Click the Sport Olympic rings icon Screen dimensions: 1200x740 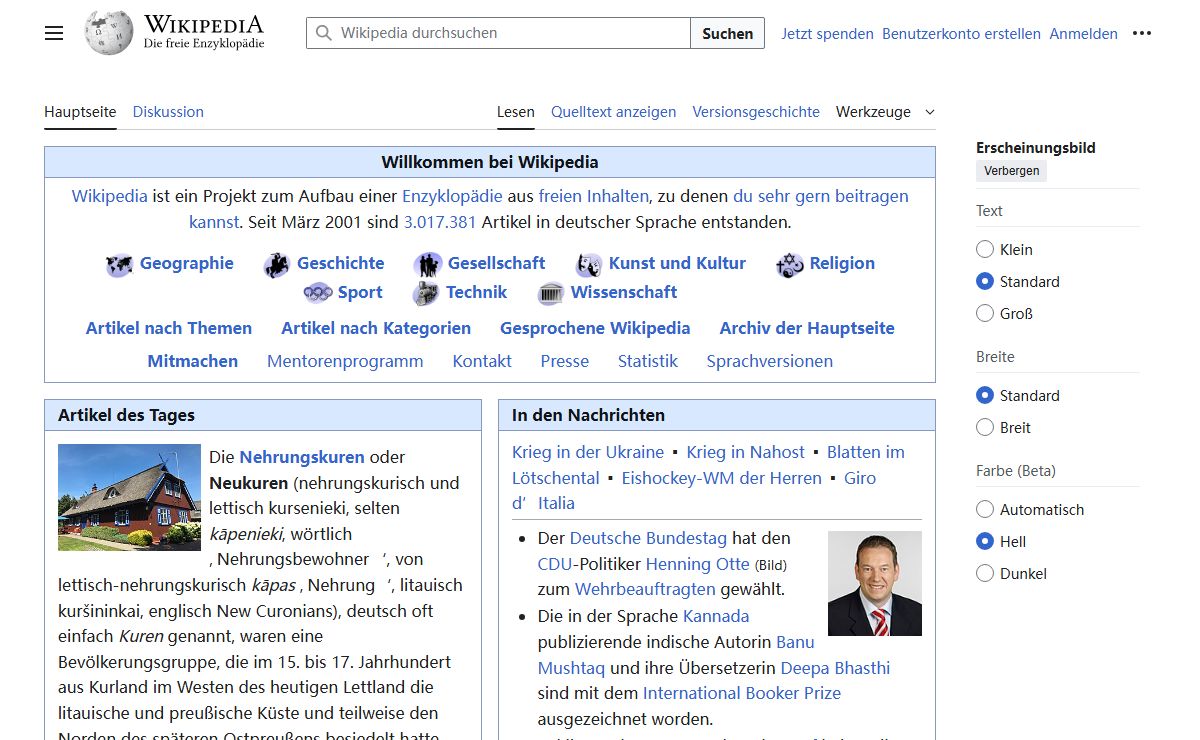318,293
